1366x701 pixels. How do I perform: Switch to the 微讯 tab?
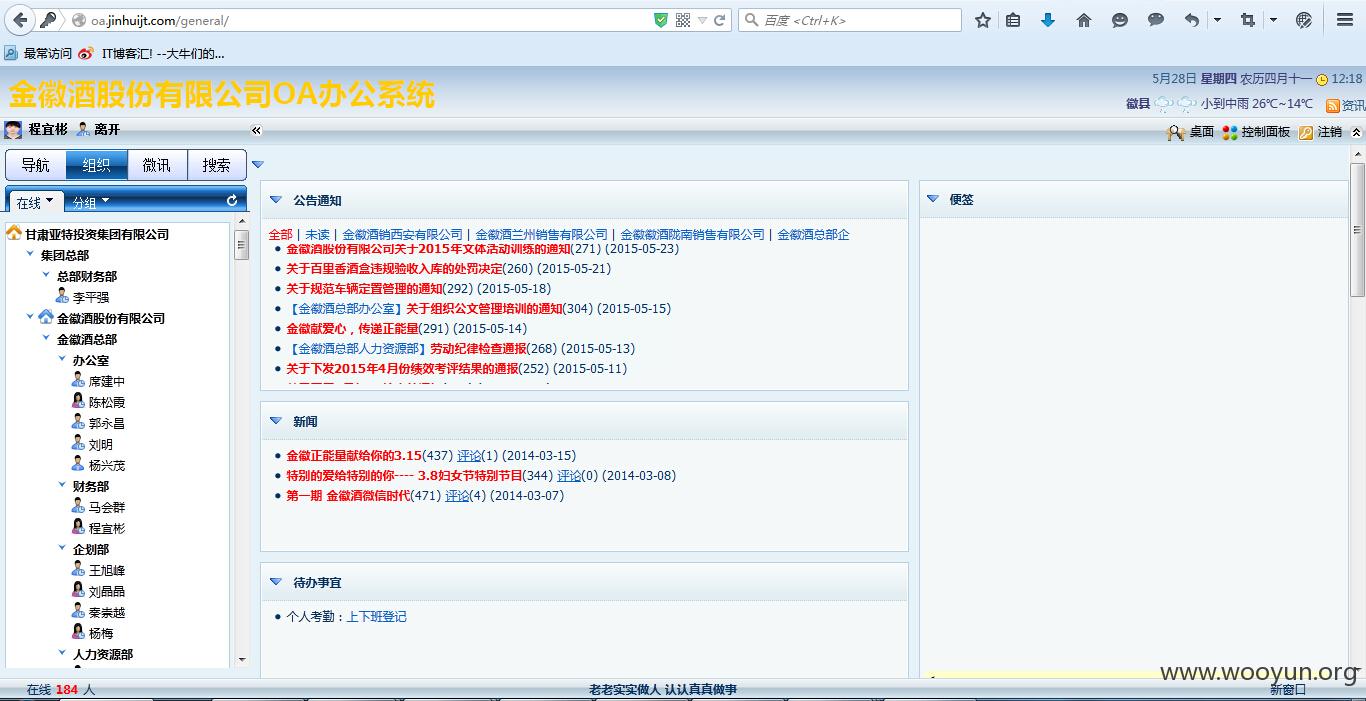coord(157,165)
